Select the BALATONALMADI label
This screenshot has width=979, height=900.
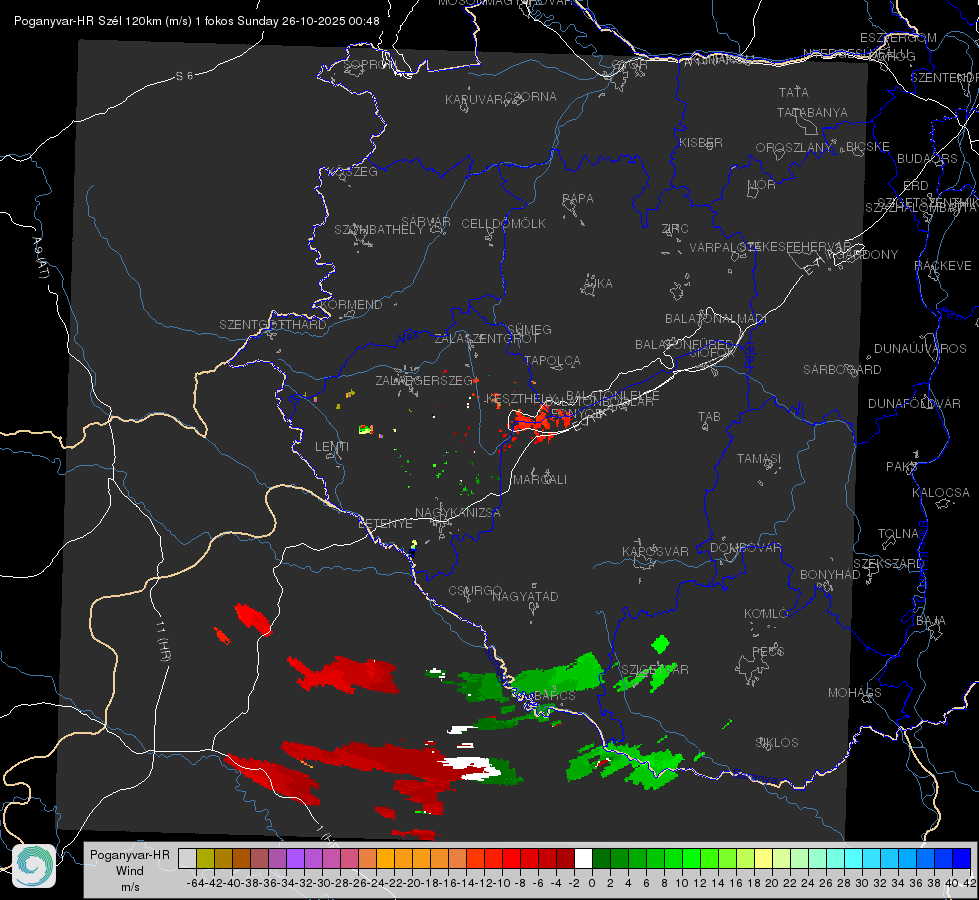click(x=716, y=318)
